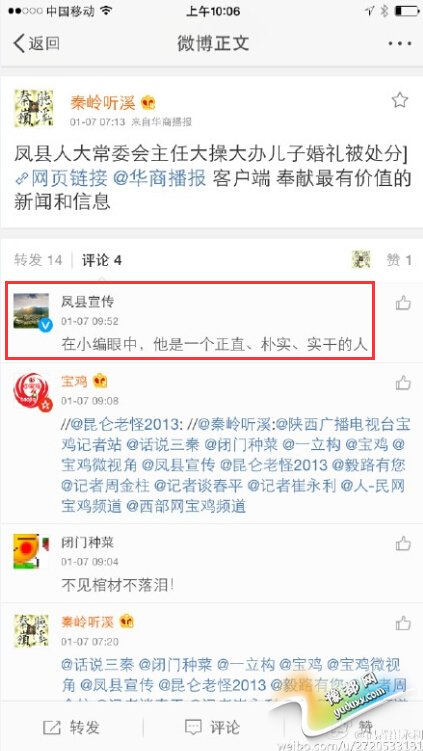Tap the 评论 comment button in bottom bar
Screen dimensions: 423x751
212,728
